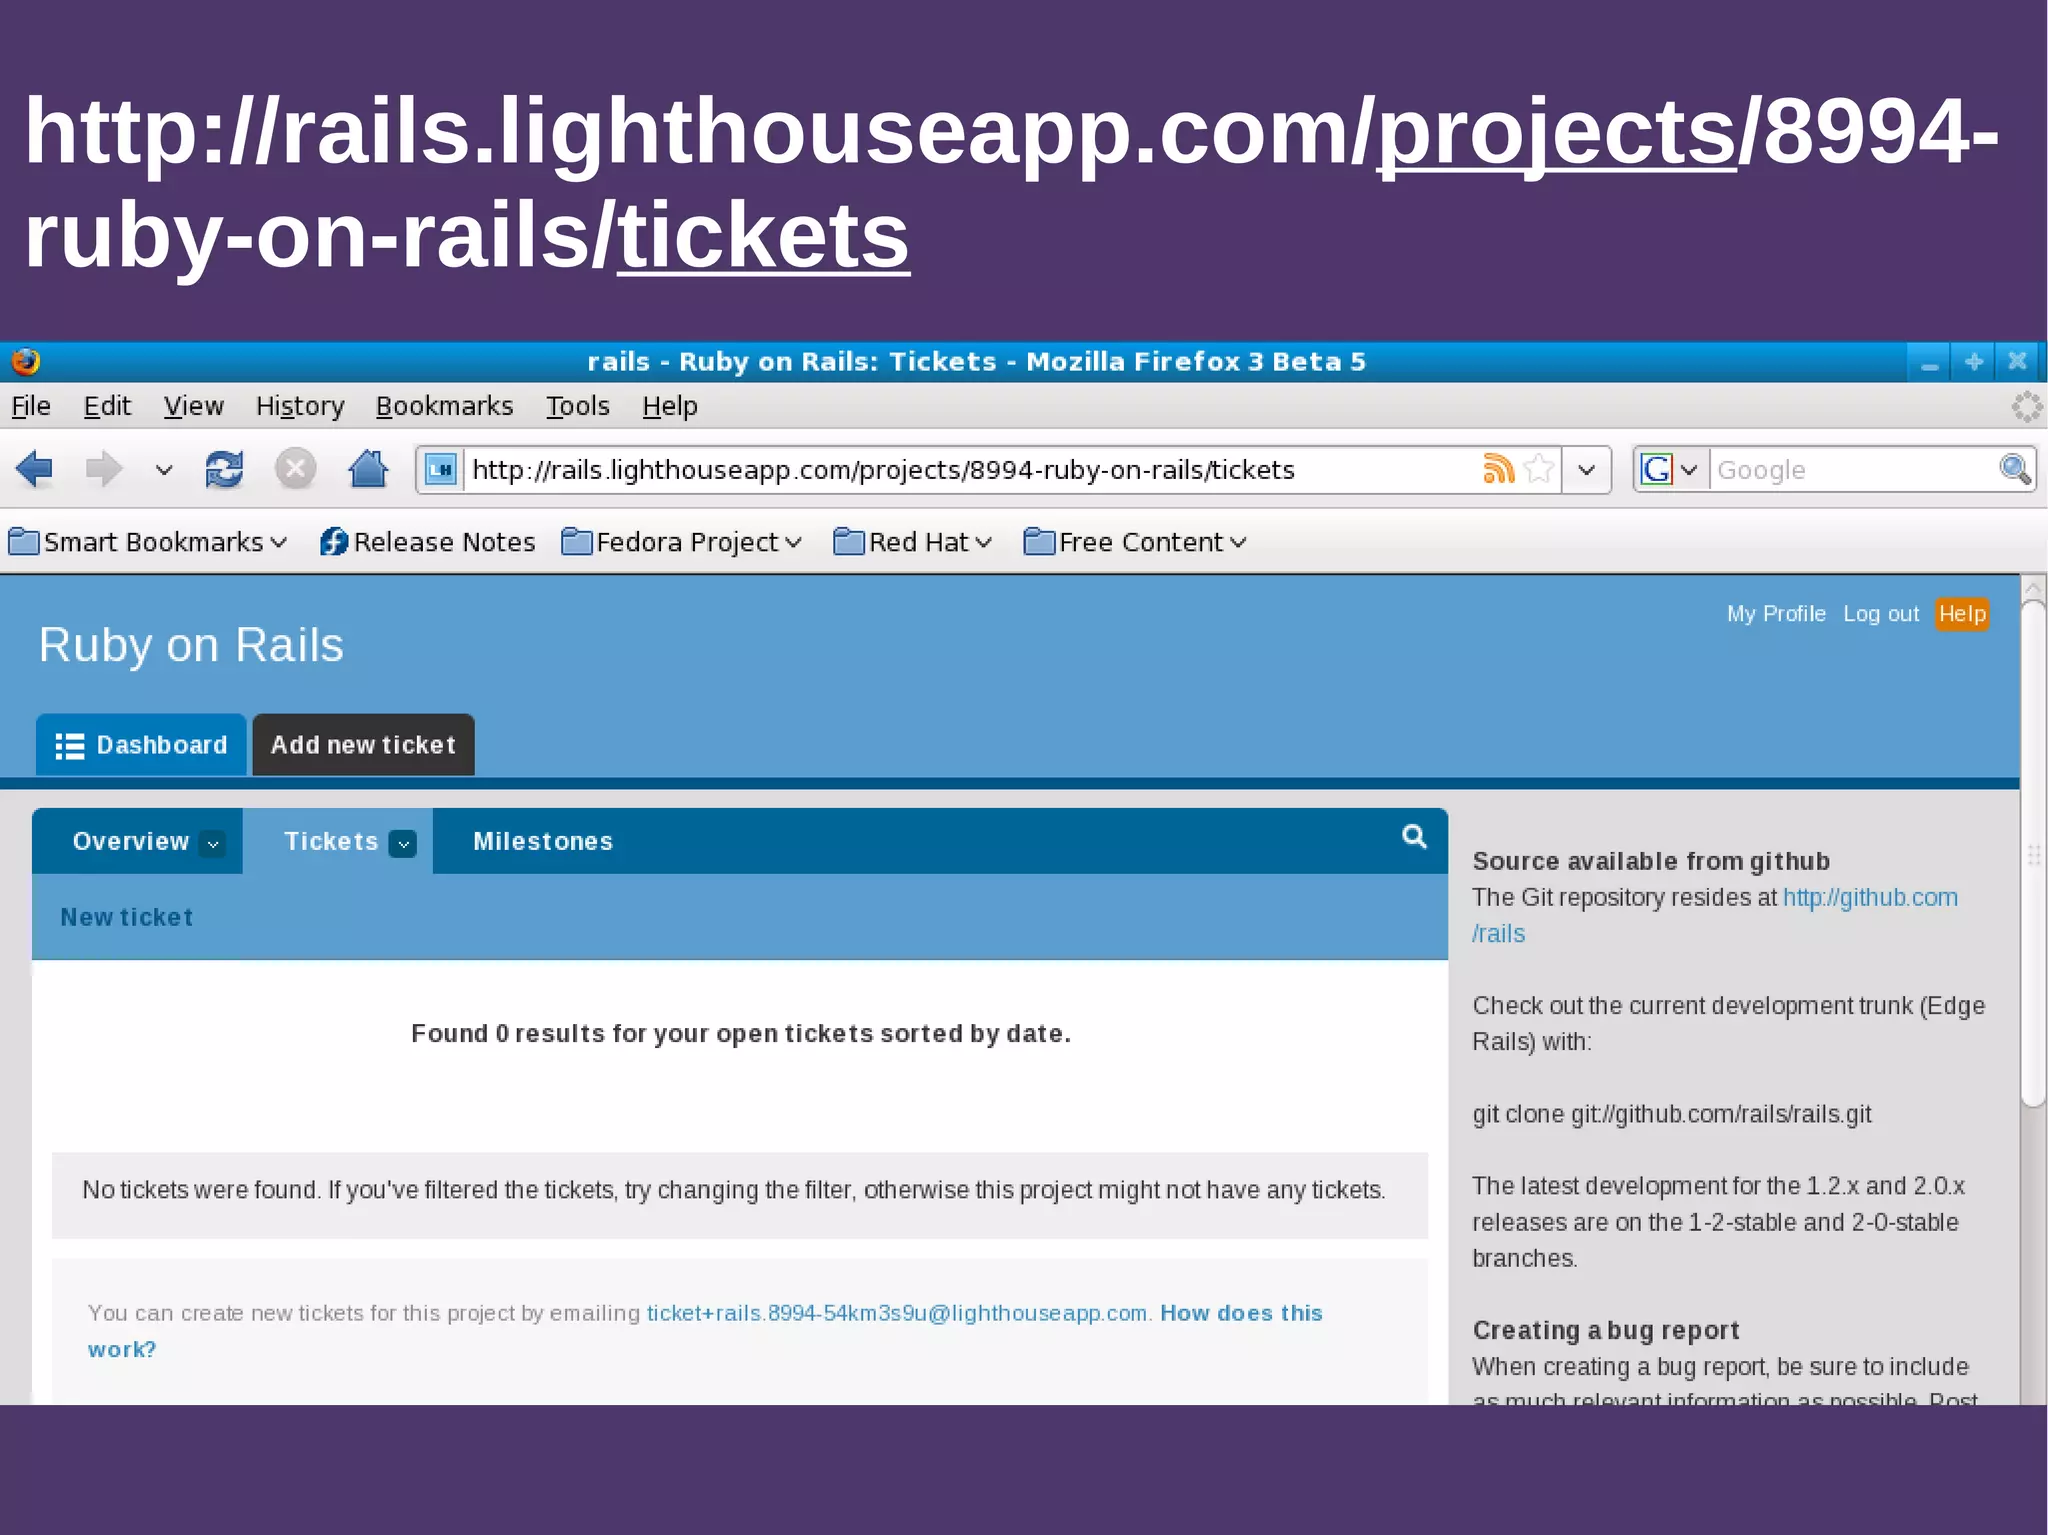Click the RSS feed icon in address bar

tap(1498, 468)
